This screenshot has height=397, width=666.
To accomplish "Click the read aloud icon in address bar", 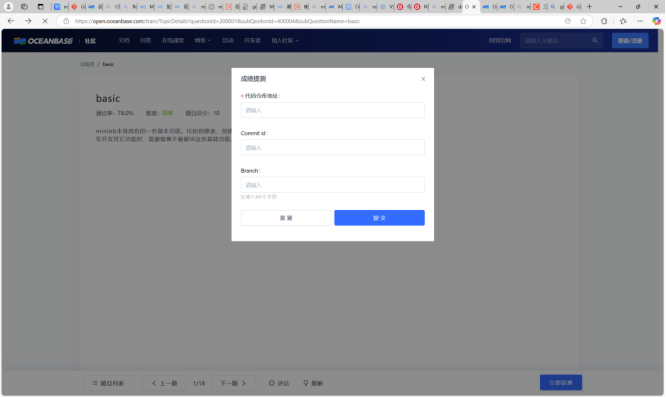I will (567, 21).
